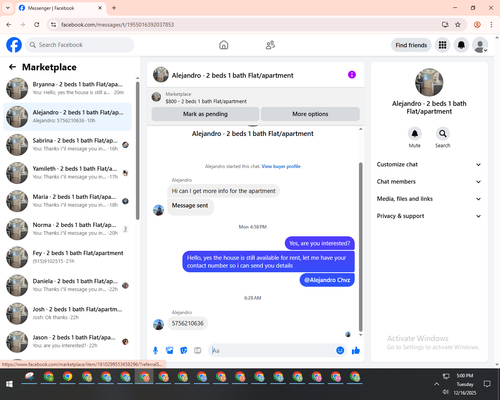Click Alejandro's avatar beside 5756210636
This screenshot has width=500, height=400.
[158, 324]
